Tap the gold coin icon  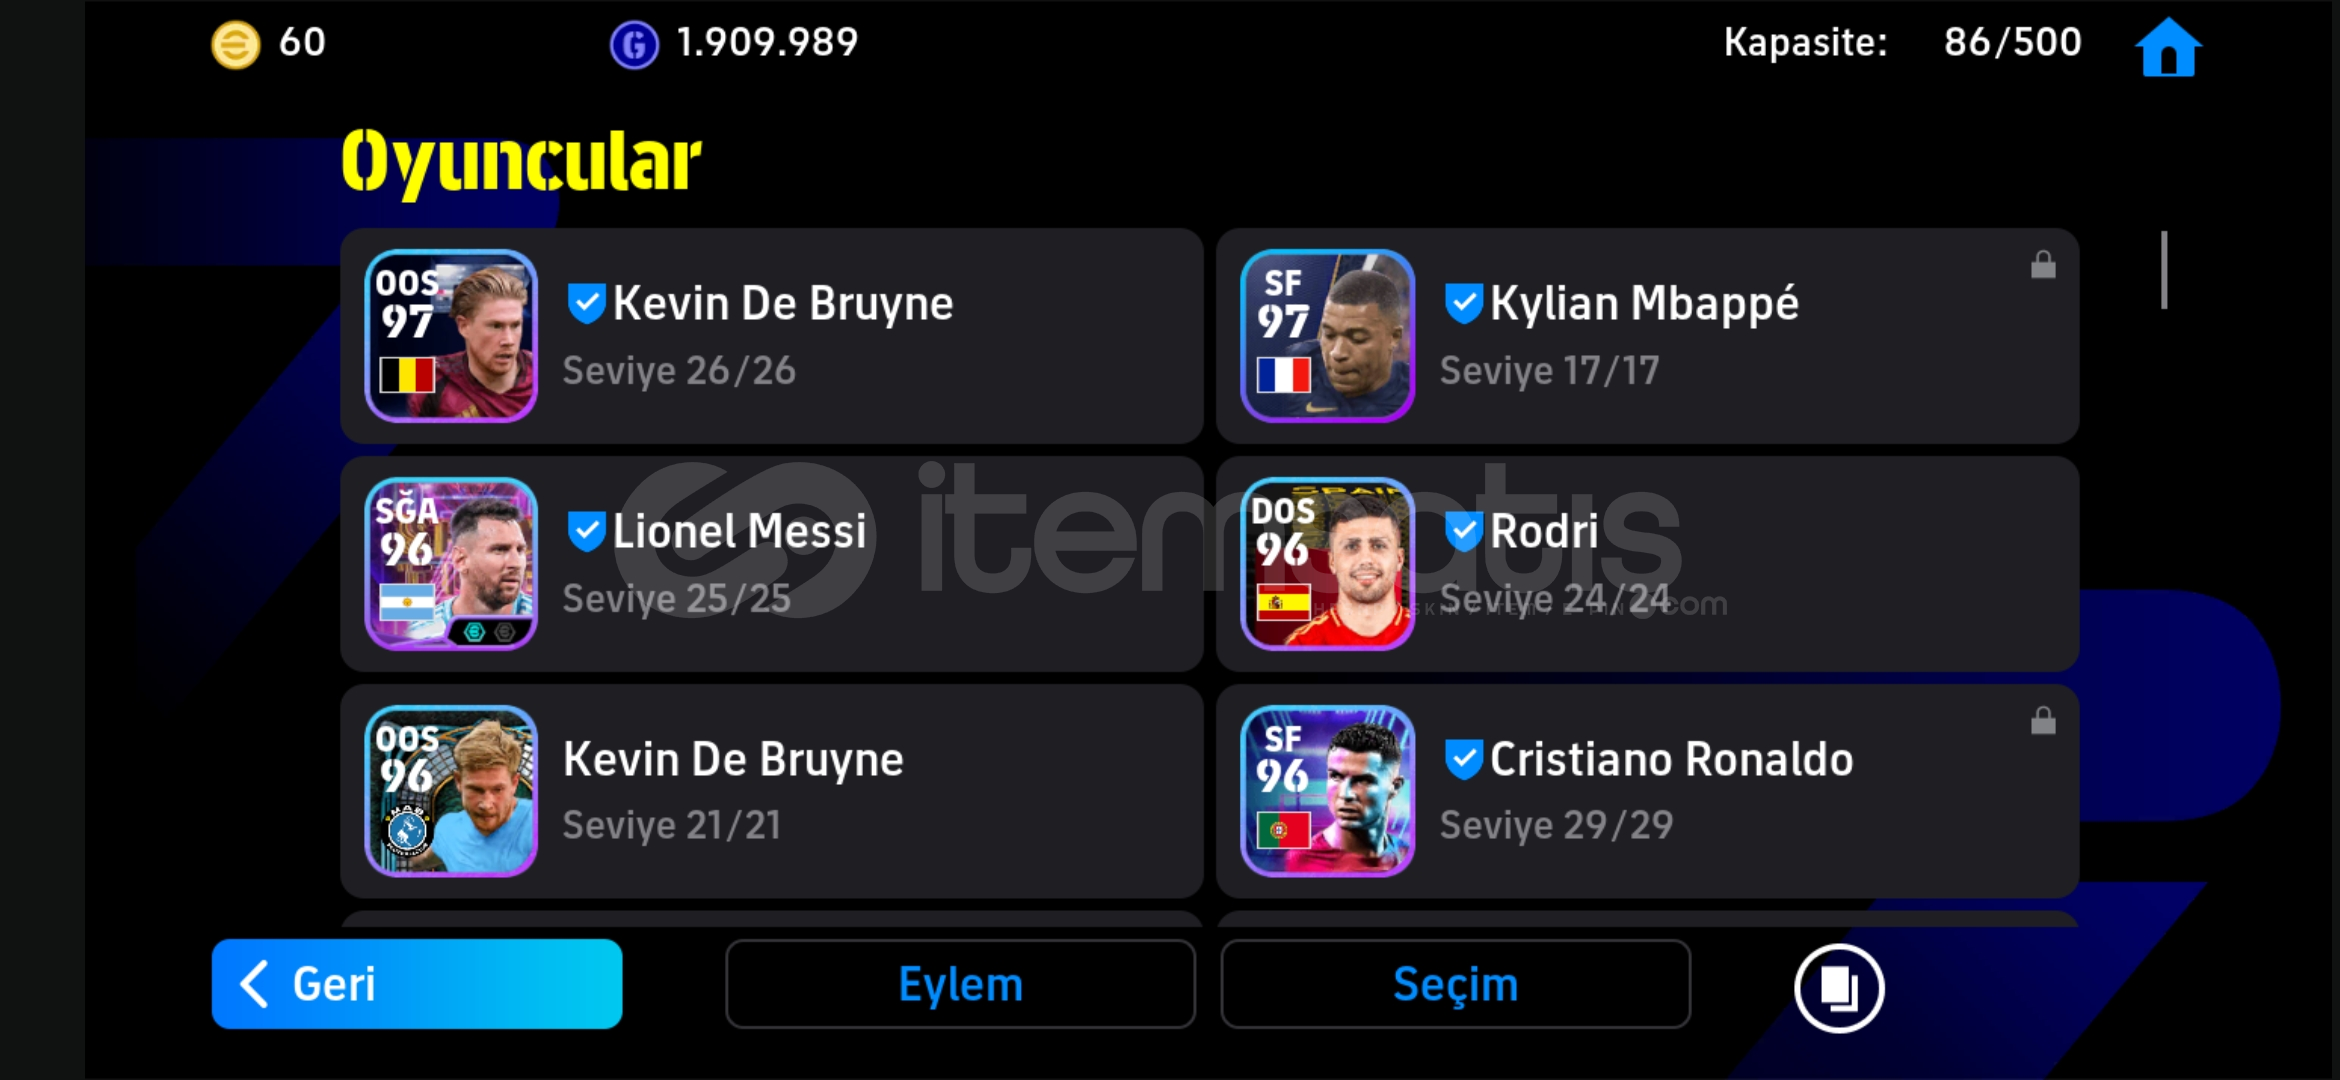235,44
